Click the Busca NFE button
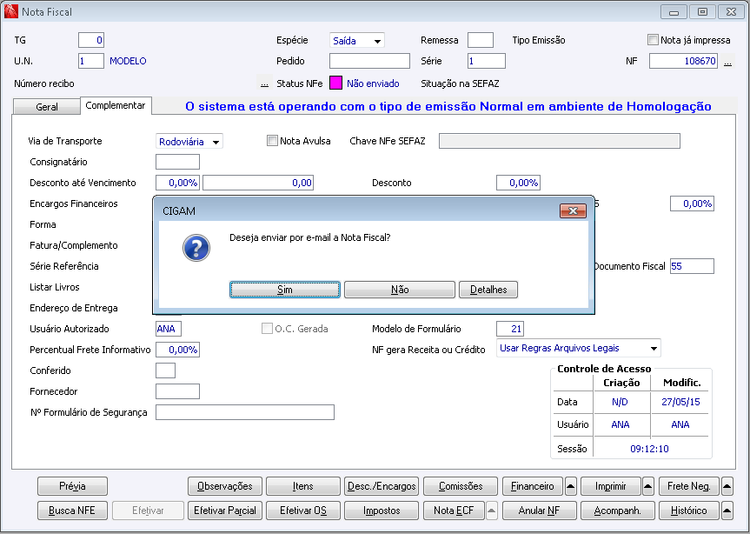This screenshot has height=534, width=750. pyautogui.click(x=72, y=511)
